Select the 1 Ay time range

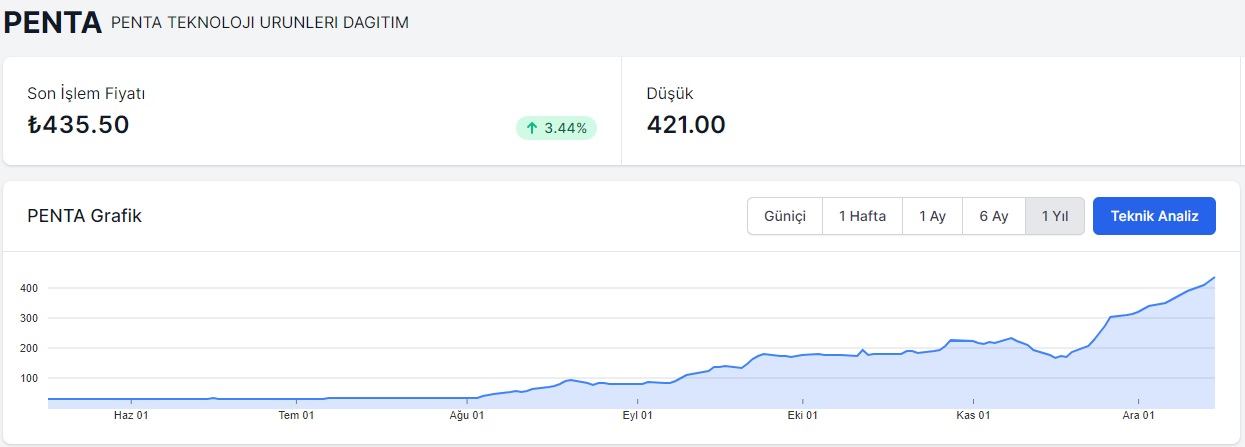[x=932, y=216]
